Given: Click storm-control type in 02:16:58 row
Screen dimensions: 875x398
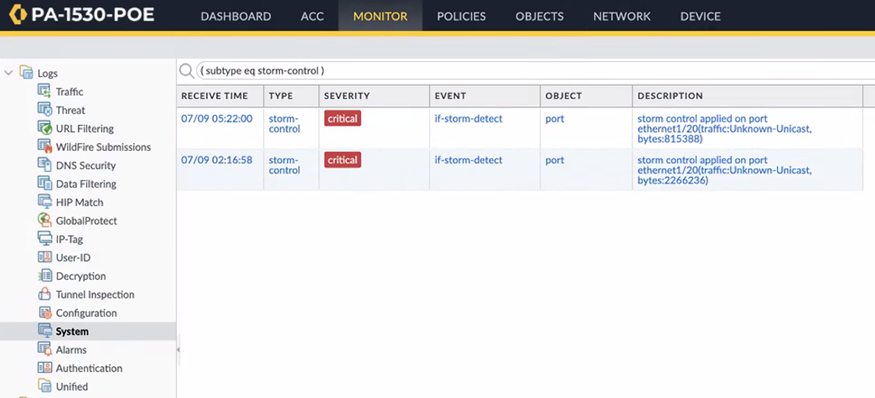Looking at the screenshot, I should pos(284,165).
